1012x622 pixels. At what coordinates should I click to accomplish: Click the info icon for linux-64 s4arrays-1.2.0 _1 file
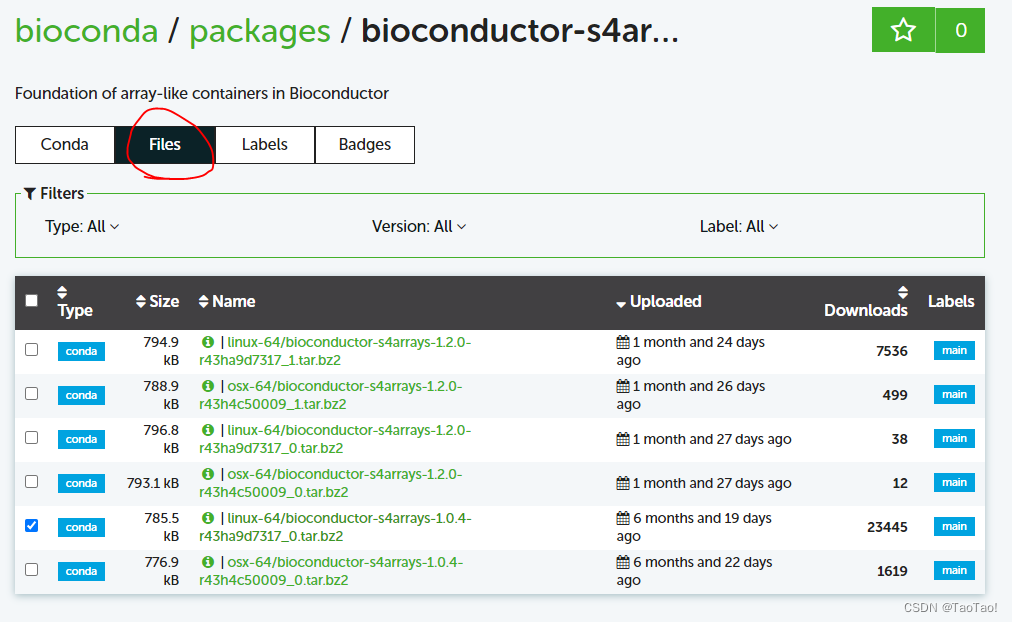(x=208, y=342)
